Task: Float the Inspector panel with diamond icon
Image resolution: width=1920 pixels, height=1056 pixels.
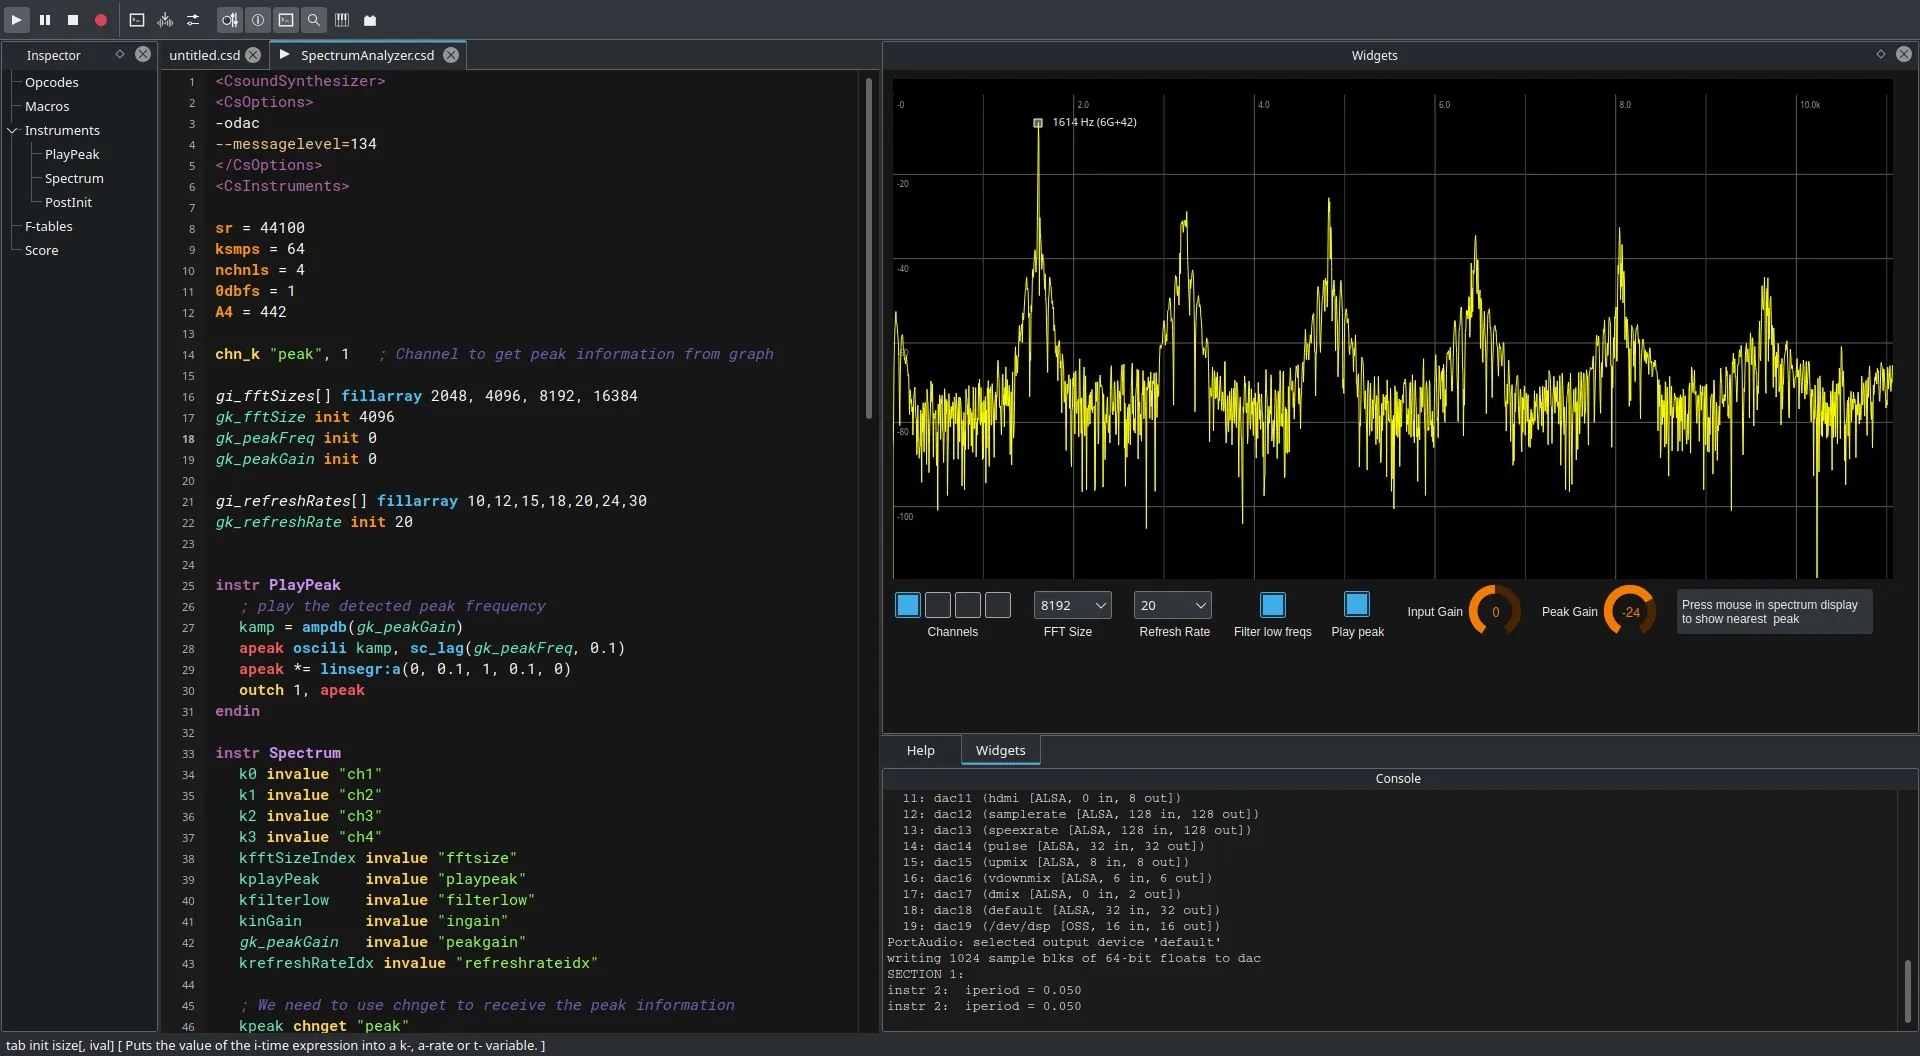Action: pos(120,54)
